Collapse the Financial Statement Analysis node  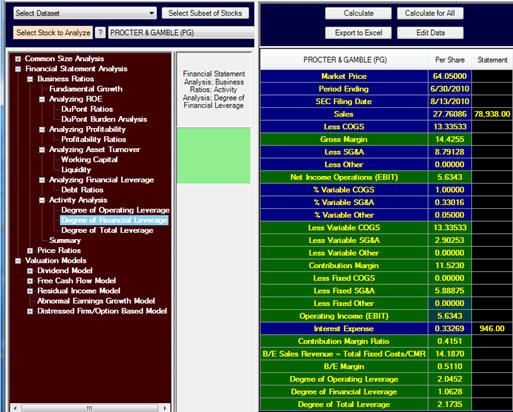coord(18,69)
